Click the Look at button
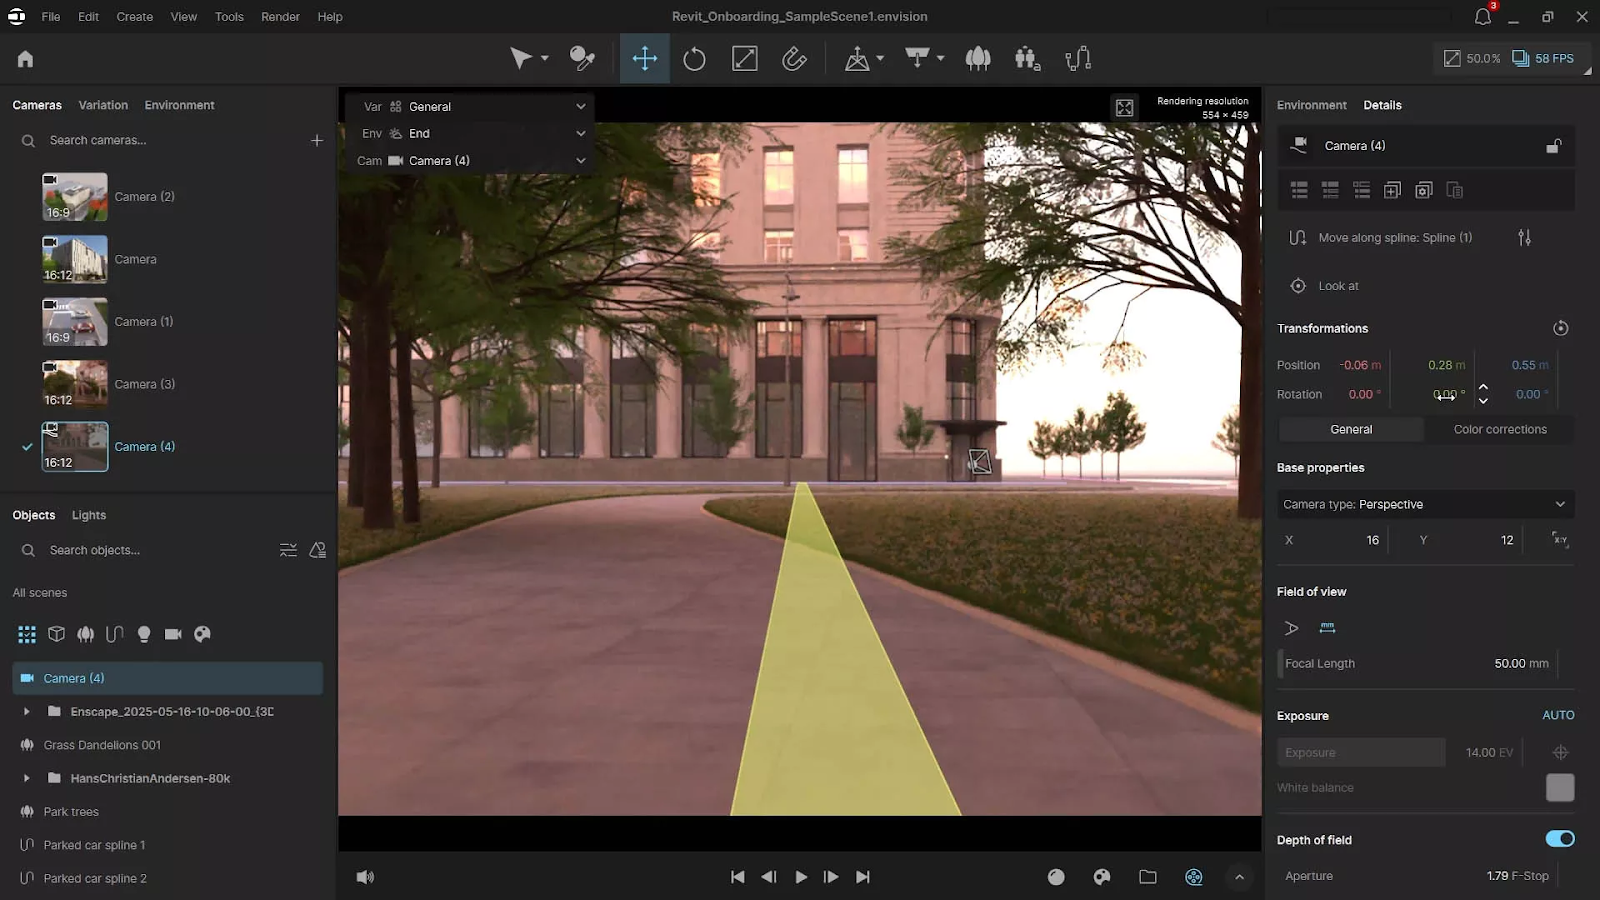 [x=1338, y=286]
